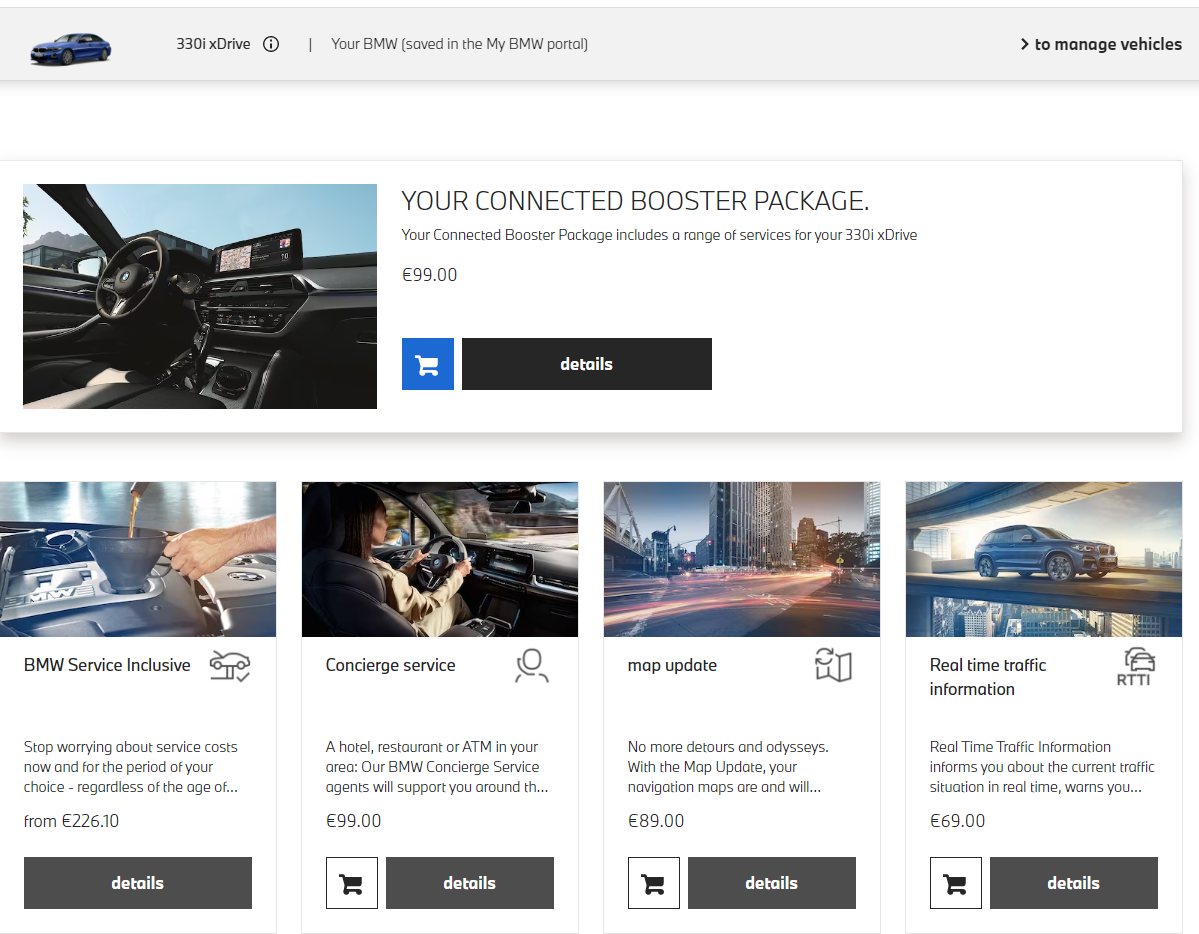Image resolution: width=1199 pixels, height=934 pixels.
Task: Add Connected Booster Package to cart
Action: pos(427,364)
